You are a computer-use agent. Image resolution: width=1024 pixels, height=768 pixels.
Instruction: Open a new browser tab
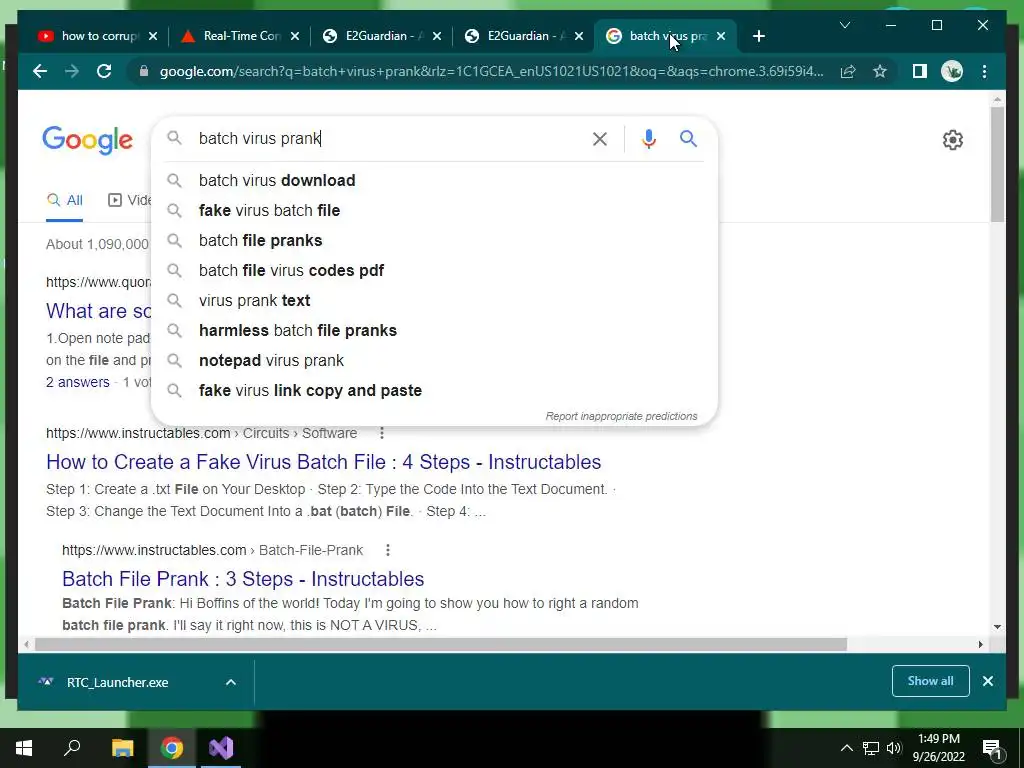tap(758, 36)
